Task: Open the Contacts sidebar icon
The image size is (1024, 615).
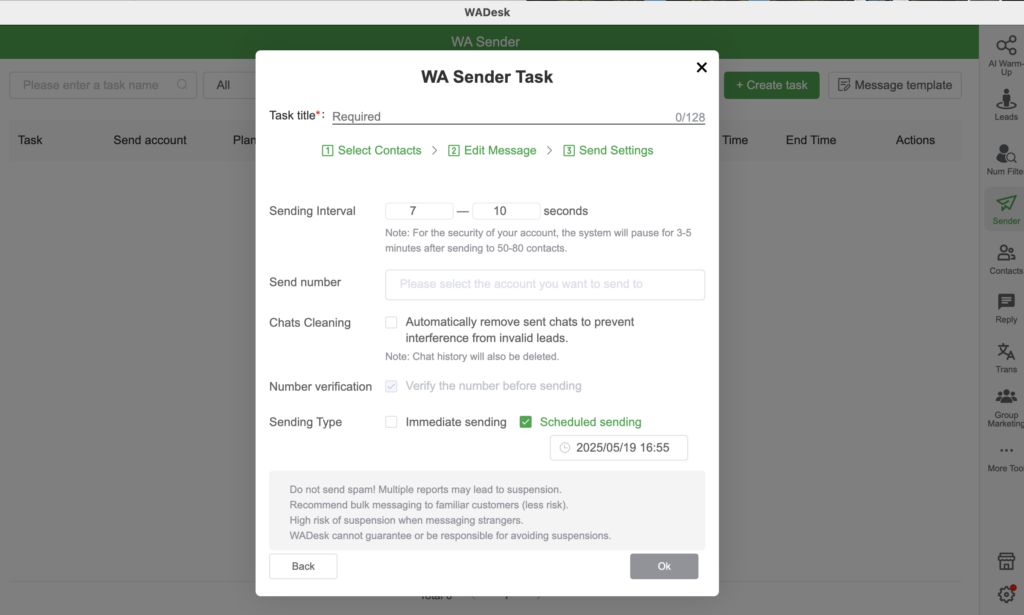Action: coord(1006,253)
